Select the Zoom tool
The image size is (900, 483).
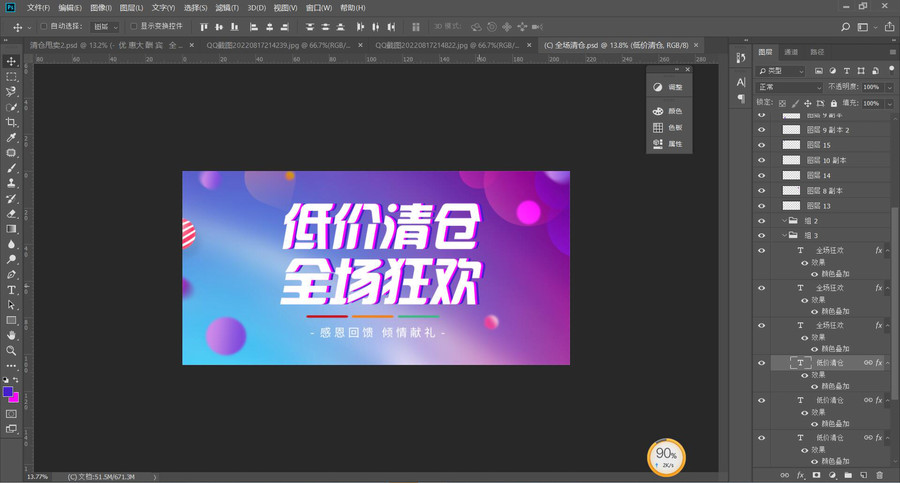coord(11,350)
